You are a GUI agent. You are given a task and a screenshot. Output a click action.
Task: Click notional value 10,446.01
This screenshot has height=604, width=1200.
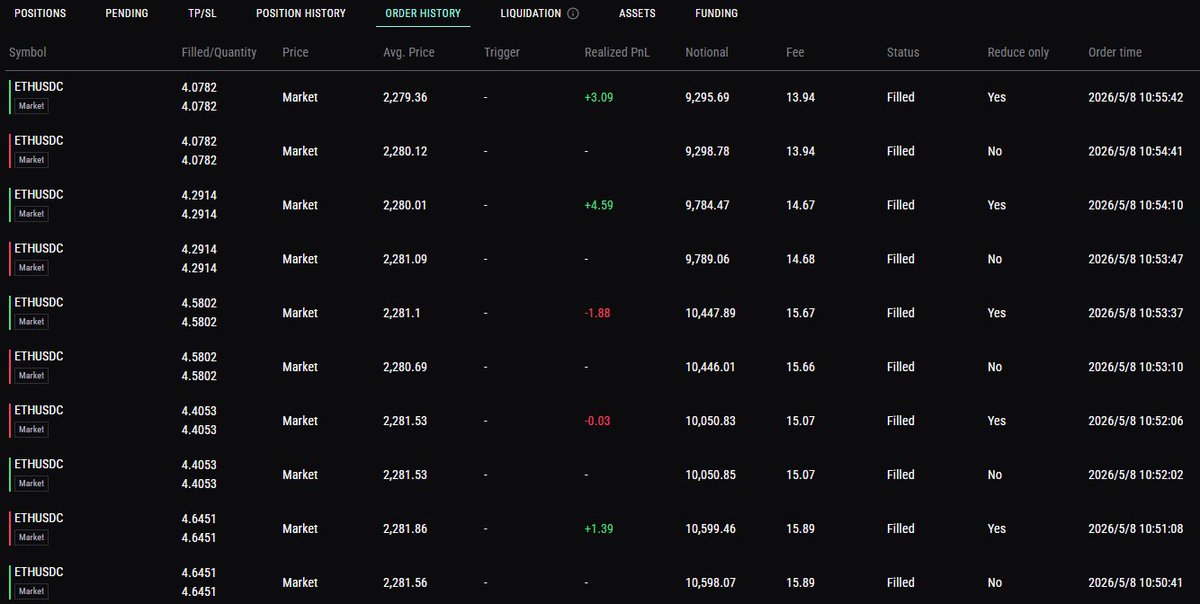tap(710, 367)
